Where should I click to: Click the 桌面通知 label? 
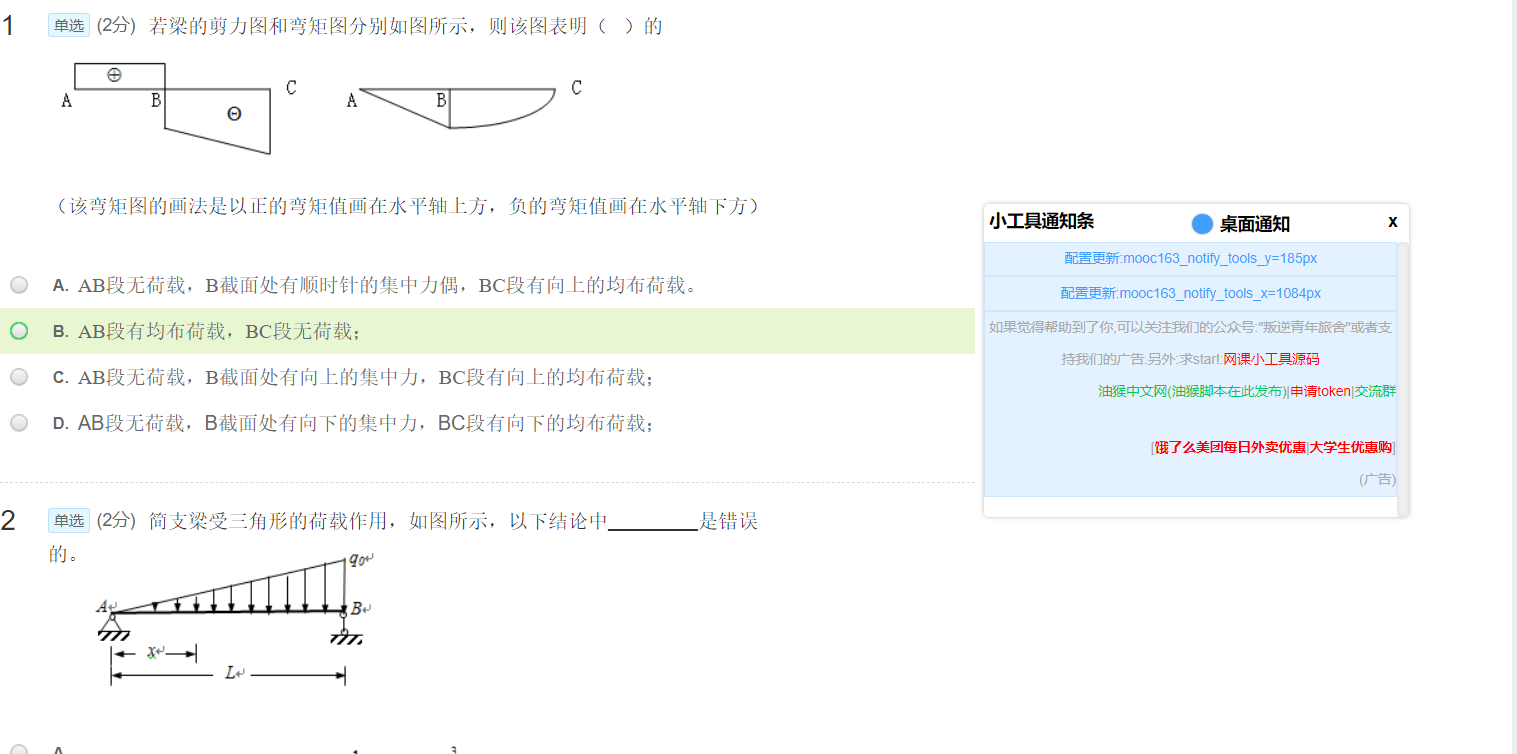tap(1254, 224)
